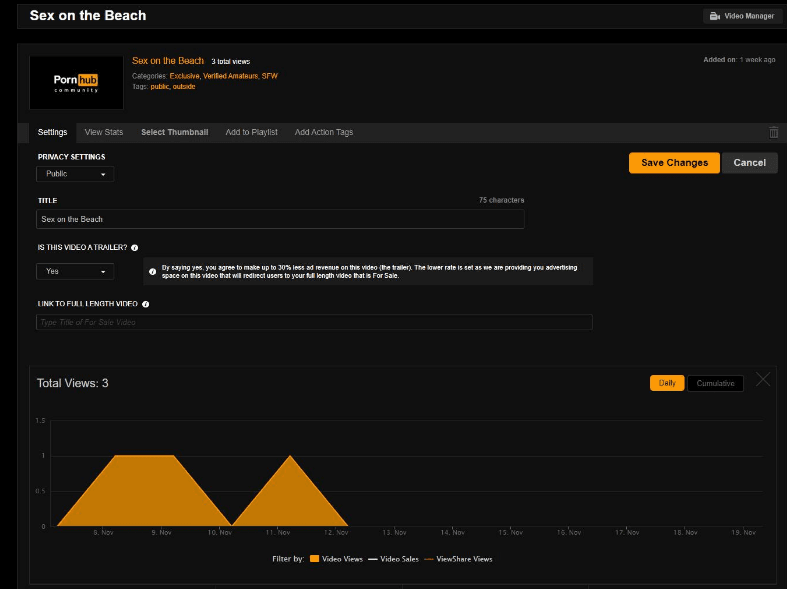Toggle chart to Daily view
Image resolution: width=787 pixels, height=589 pixels.
tap(667, 383)
